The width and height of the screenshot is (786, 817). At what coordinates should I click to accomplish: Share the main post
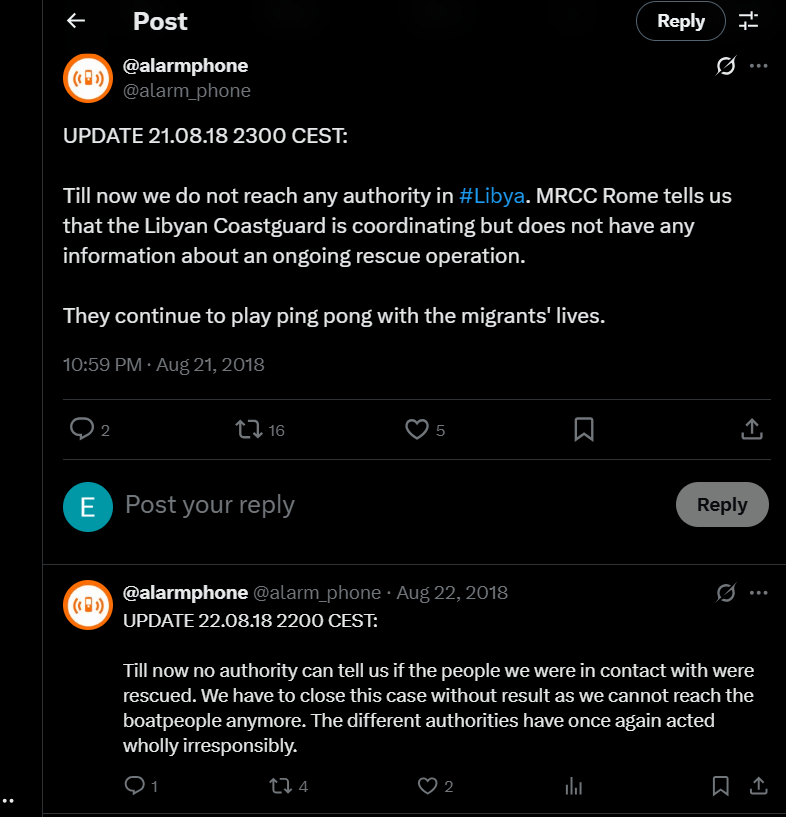(x=752, y=429)
